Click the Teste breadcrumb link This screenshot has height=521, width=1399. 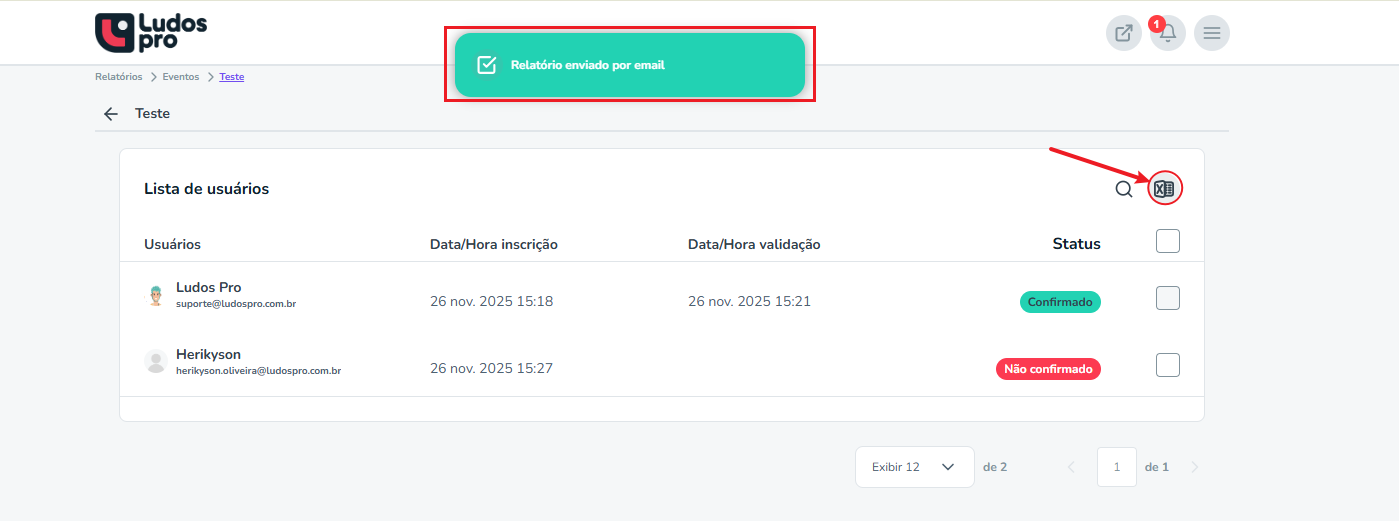tap(232, 77)
